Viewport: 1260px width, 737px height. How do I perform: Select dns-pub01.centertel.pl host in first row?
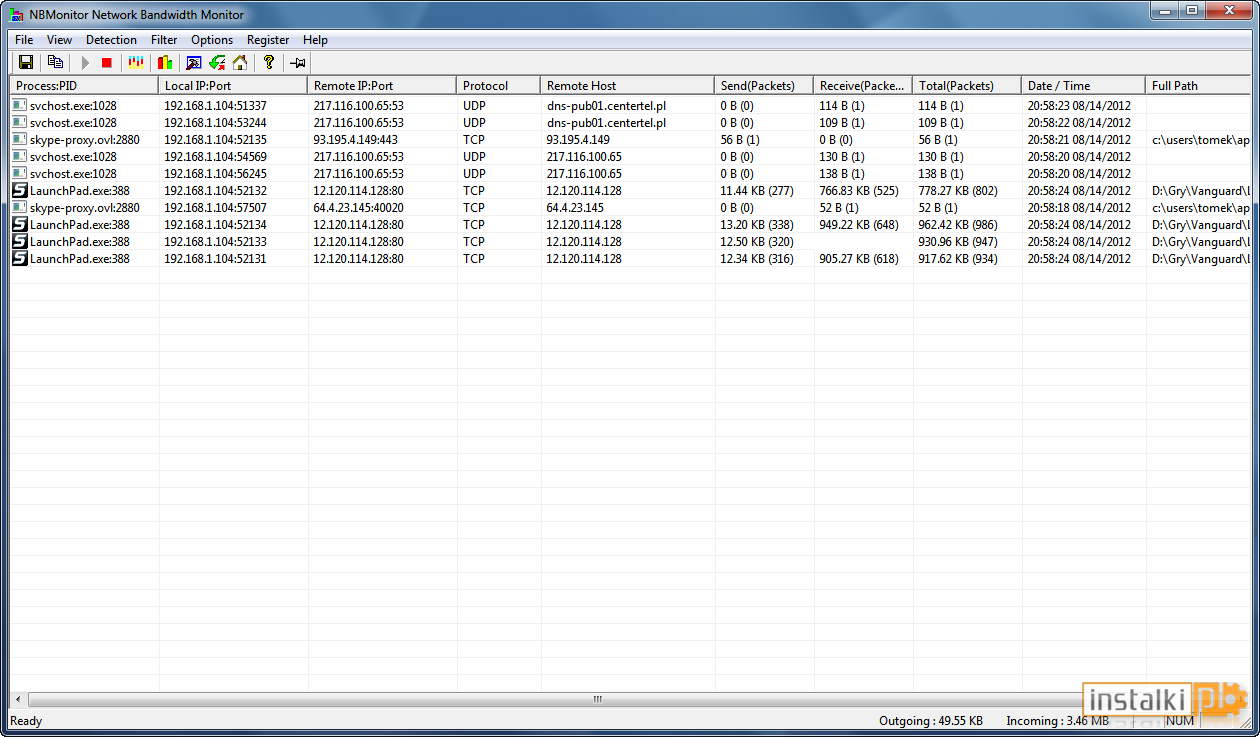click(607, 106)
